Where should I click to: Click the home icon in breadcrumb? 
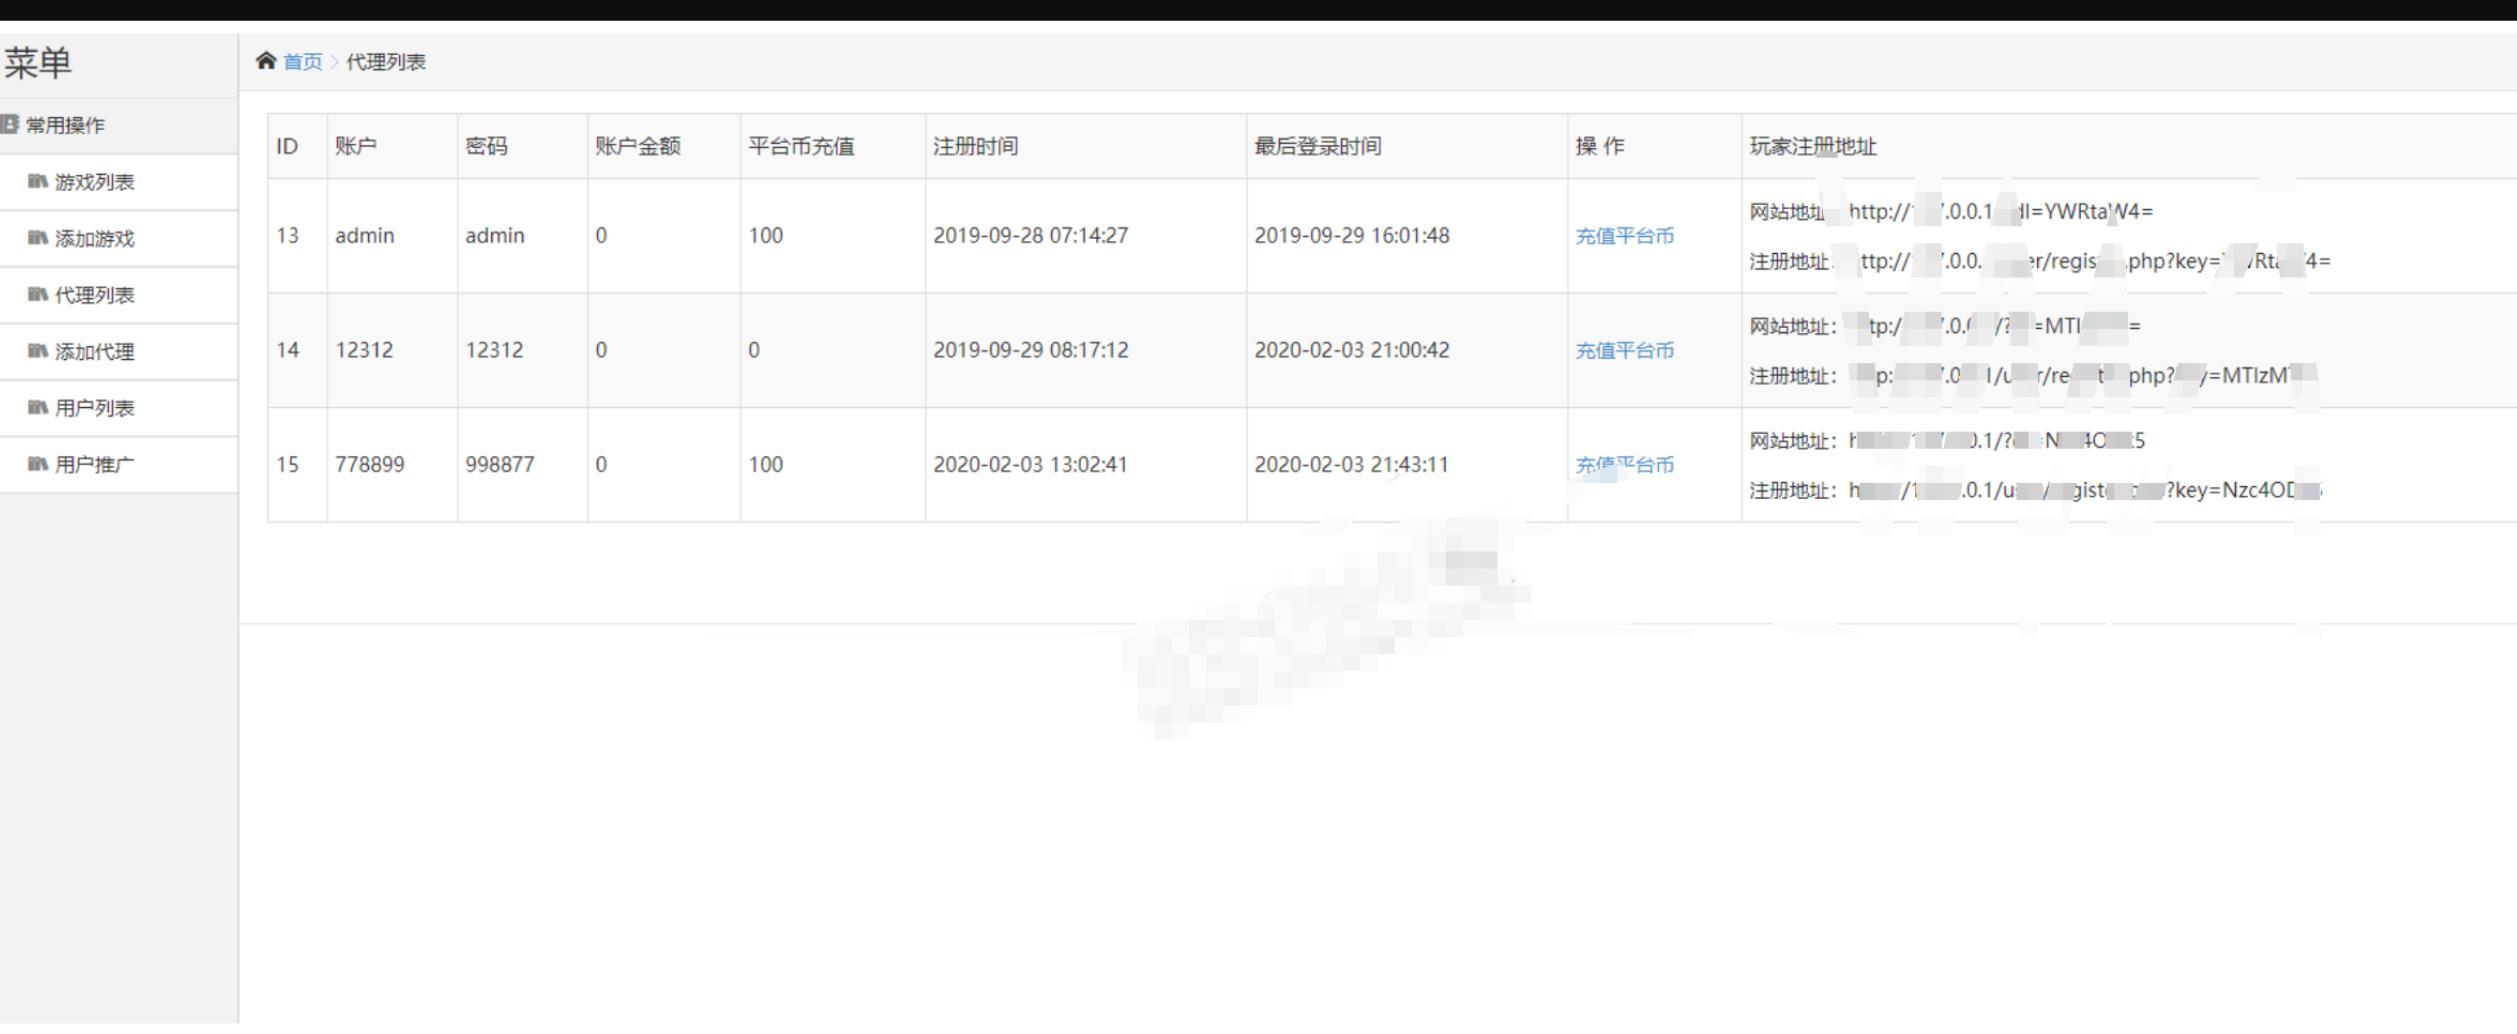[x=265, y=61]
